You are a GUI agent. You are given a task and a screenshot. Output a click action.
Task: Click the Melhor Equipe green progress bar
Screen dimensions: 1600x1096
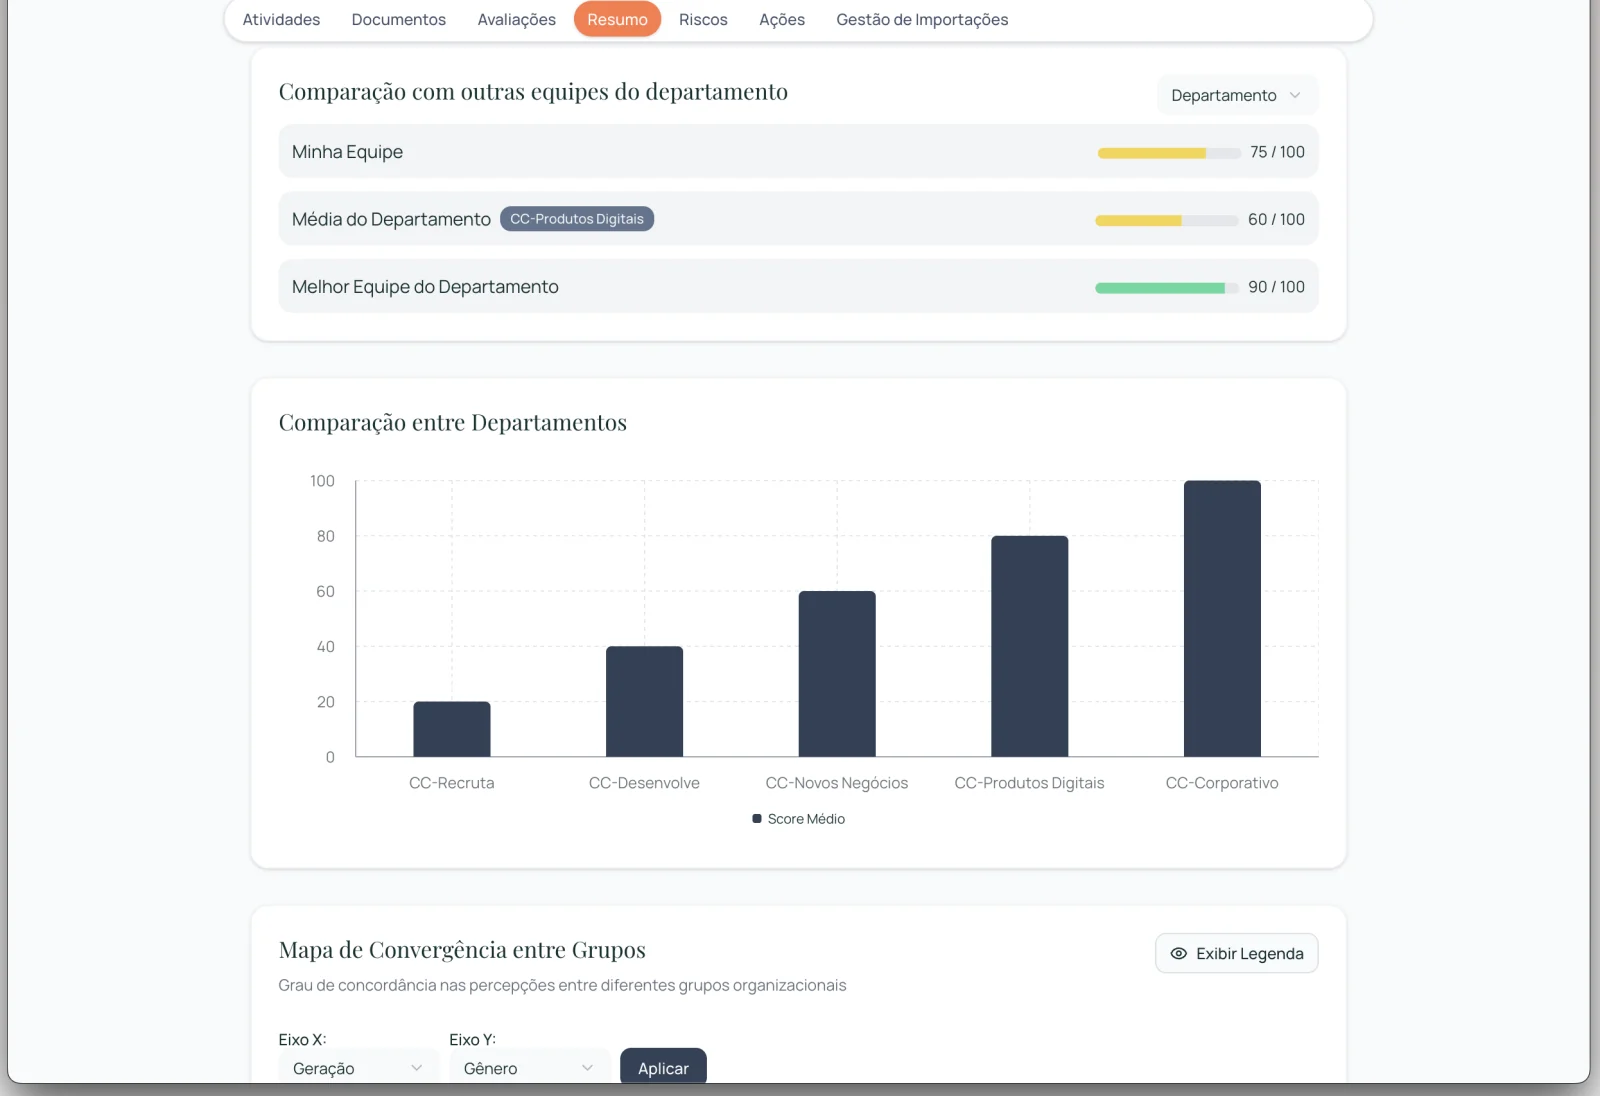pyautogui.click(x=1167, y=288)
